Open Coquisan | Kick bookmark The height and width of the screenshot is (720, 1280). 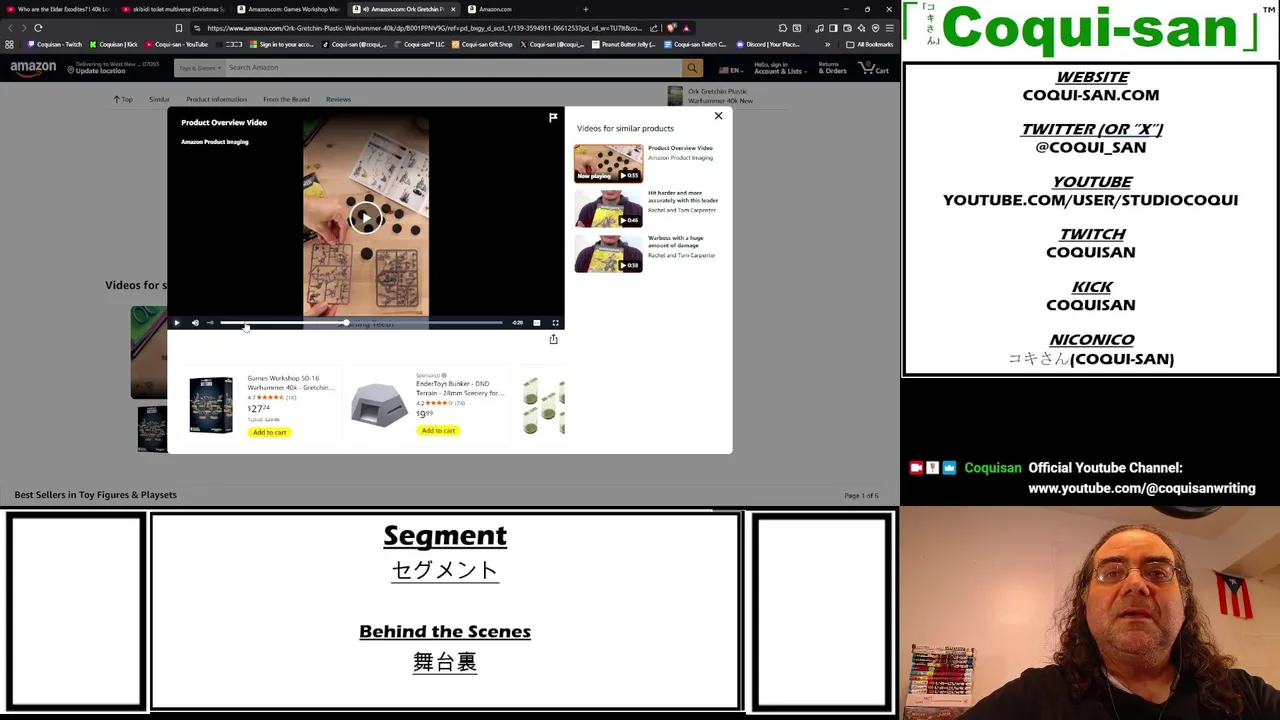coord(114,44)
